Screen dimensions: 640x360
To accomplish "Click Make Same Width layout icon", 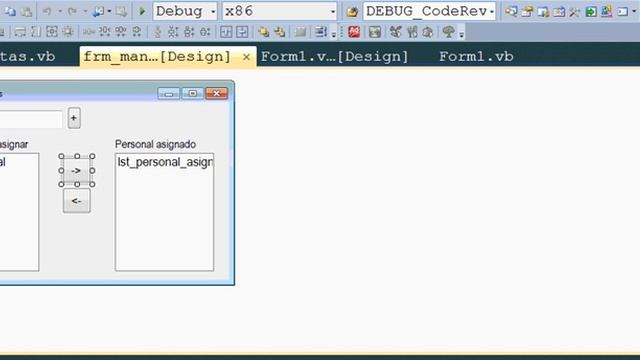I will pyautogui.click(x=20, y=32).
